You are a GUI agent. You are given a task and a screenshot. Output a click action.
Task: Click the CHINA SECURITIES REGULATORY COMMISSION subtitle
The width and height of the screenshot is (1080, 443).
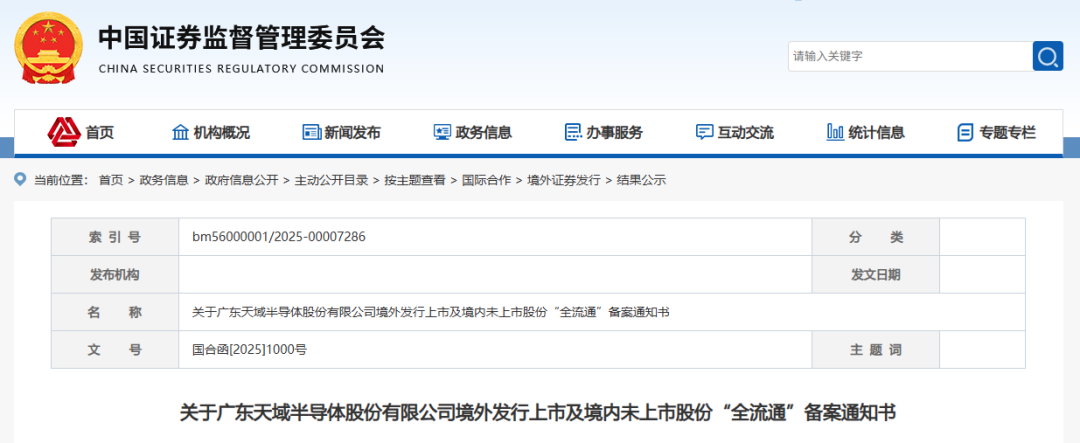point(242,69)
